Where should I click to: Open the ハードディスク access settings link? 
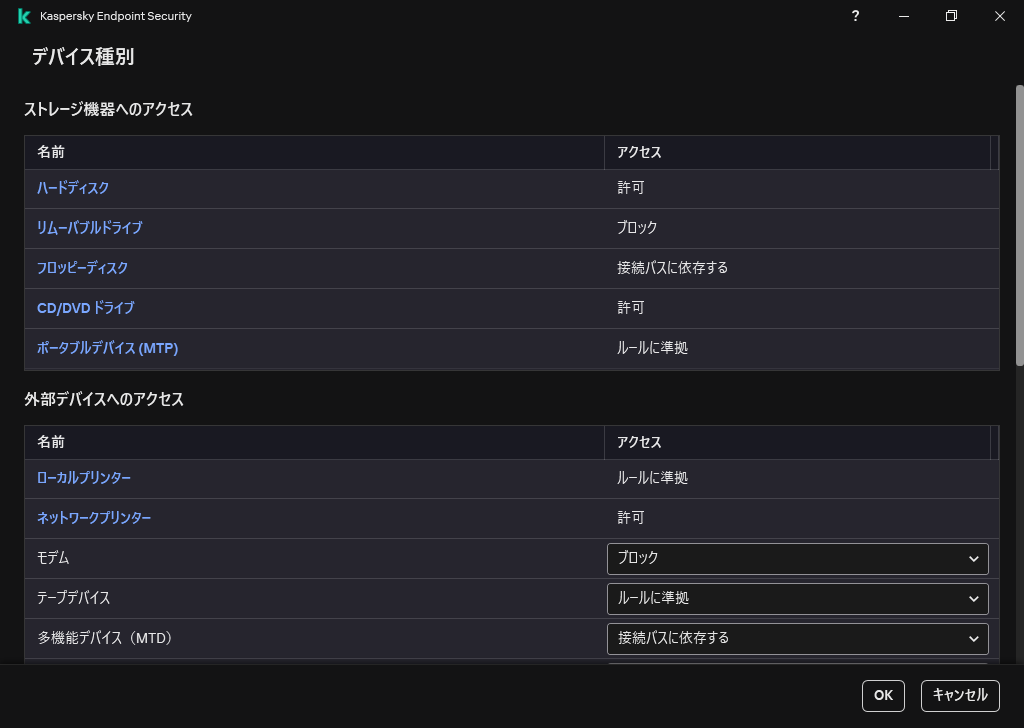(73, 188)
